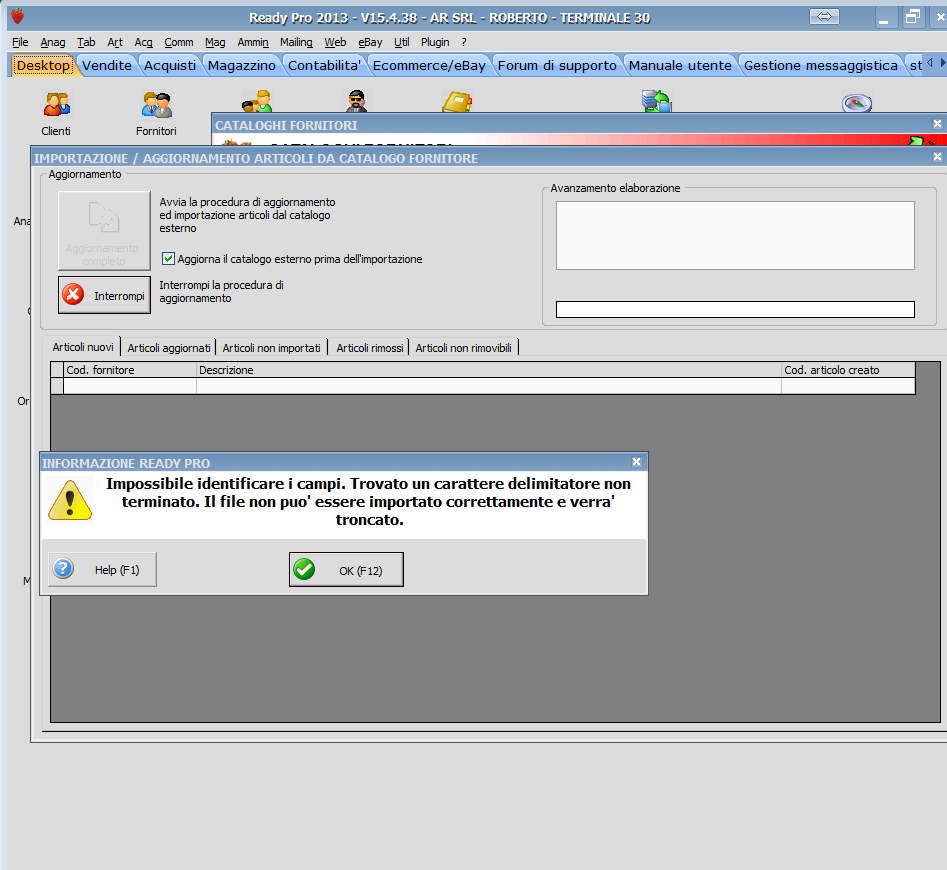This screenshot has width=947, height=870.
Task: Click the empty first row Descrizione cell
Action: (489, 386)
